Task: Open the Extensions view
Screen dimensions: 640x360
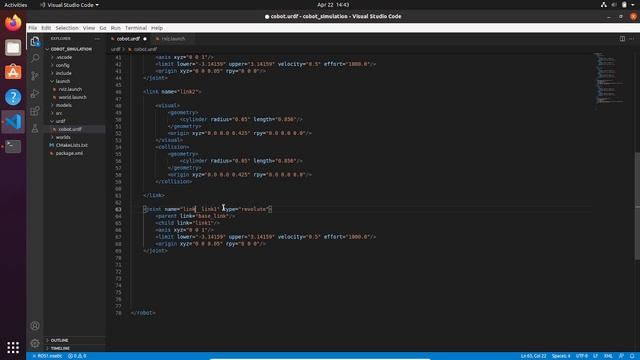Action: point(35,111)
